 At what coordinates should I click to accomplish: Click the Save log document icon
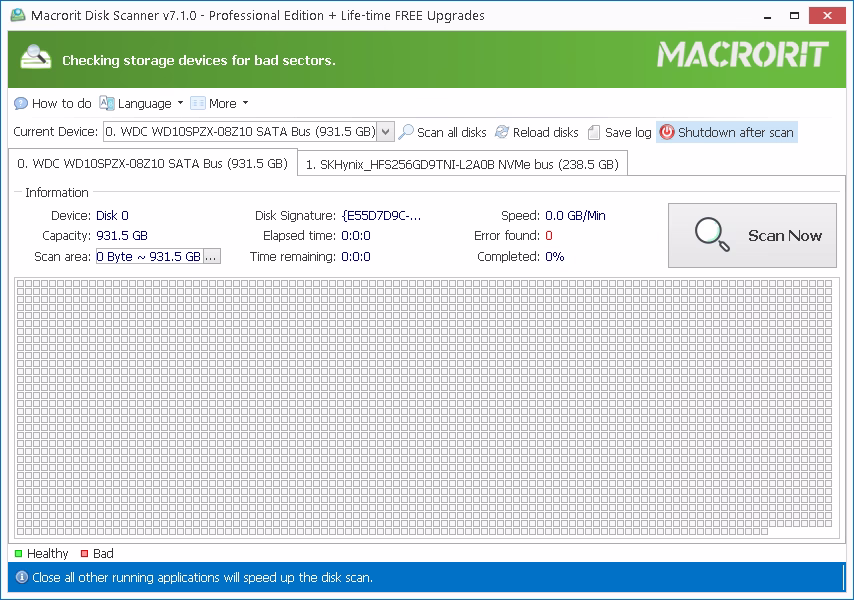(x=594, y=132)
